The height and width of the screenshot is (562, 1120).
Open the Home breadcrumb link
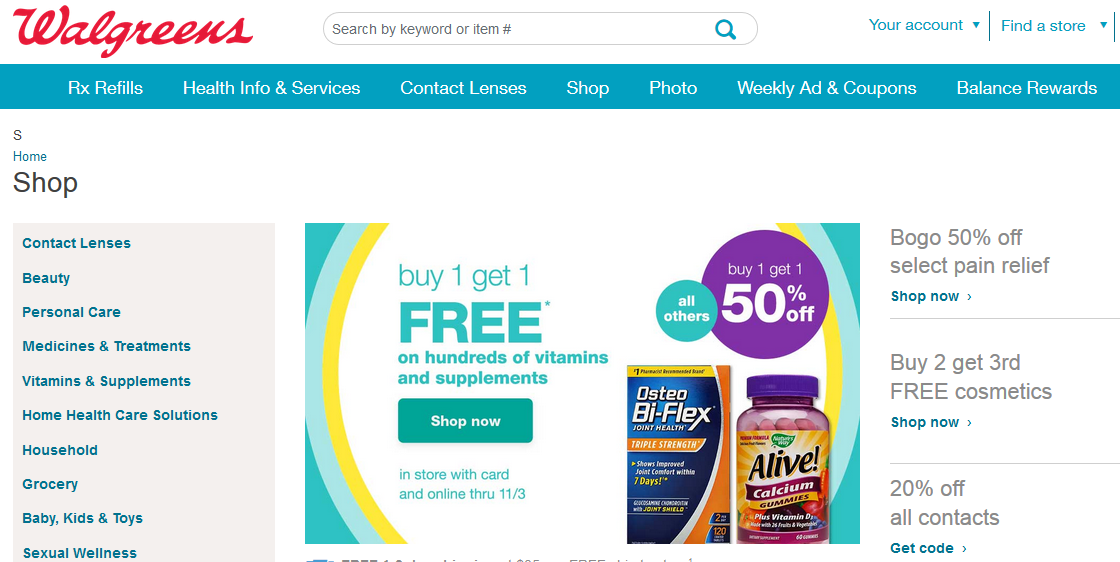pyautogui.click(x=30, y=156)
